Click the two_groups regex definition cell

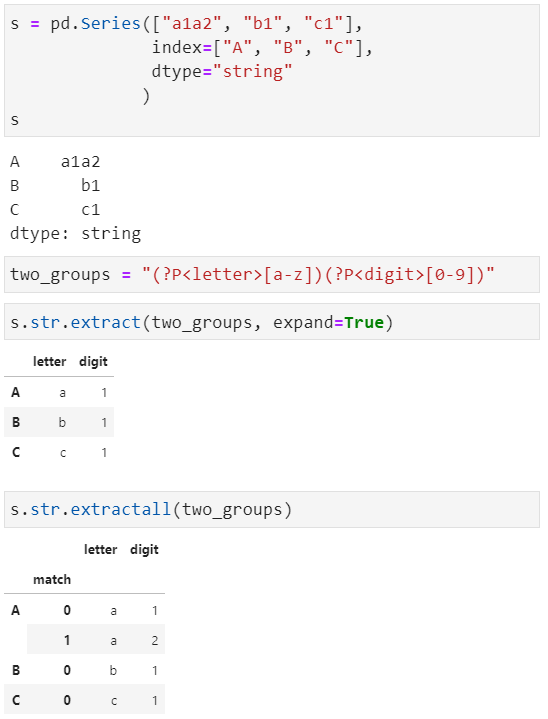point(272,275)
